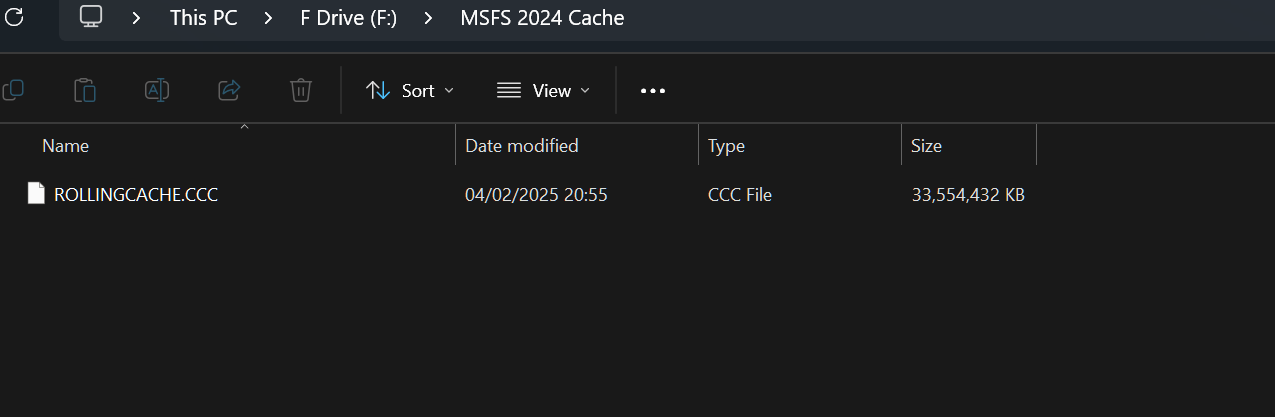Sort by the Name column header
Viewport: 1275px width, 417px height.
click(240, 146)
